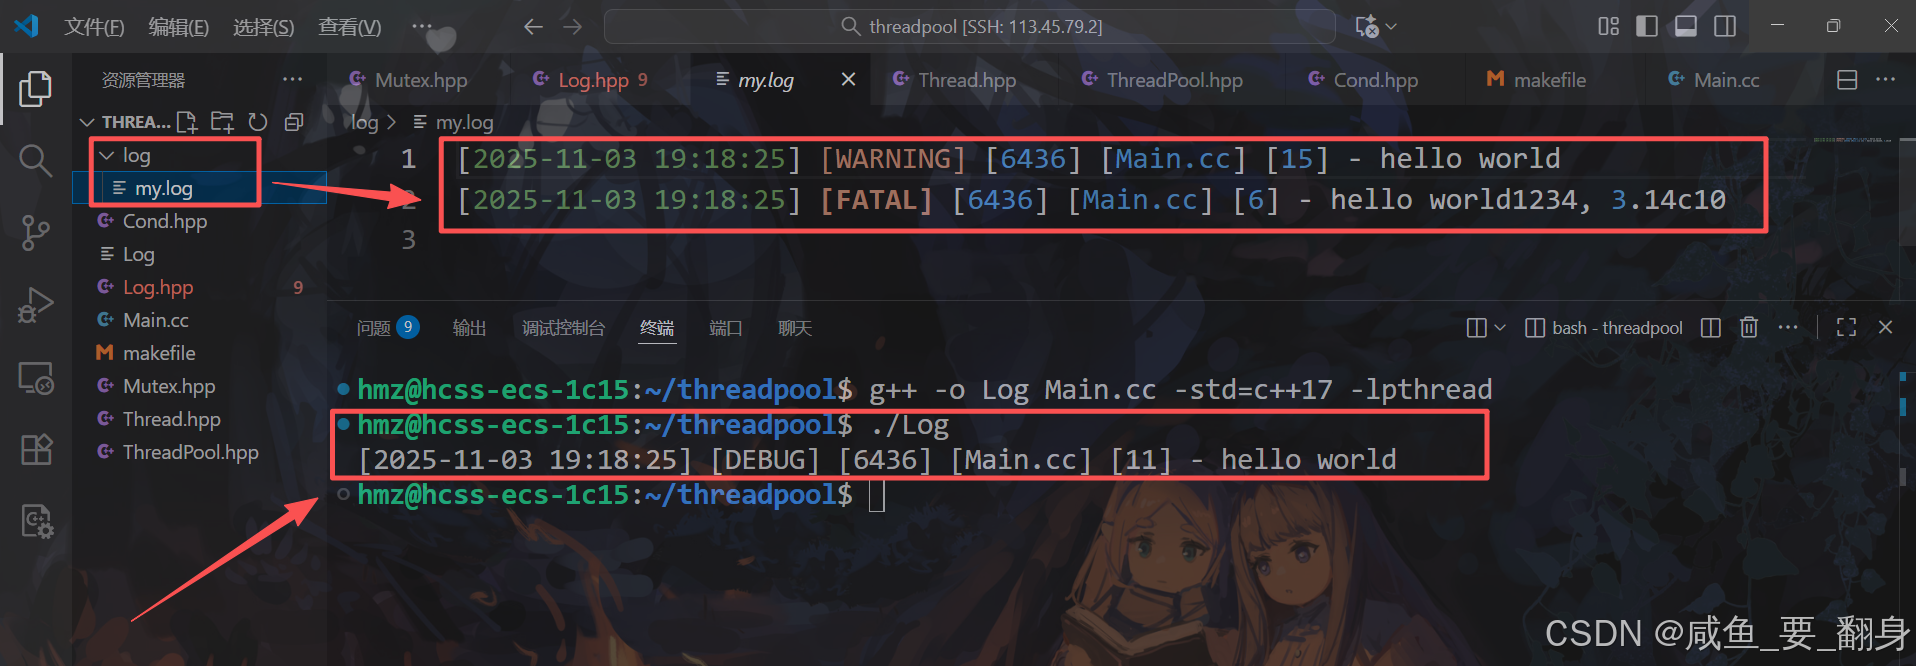Go forward using the navigation arrow
The height and width of the screenshot is (666, 1916).
(573, 27)
